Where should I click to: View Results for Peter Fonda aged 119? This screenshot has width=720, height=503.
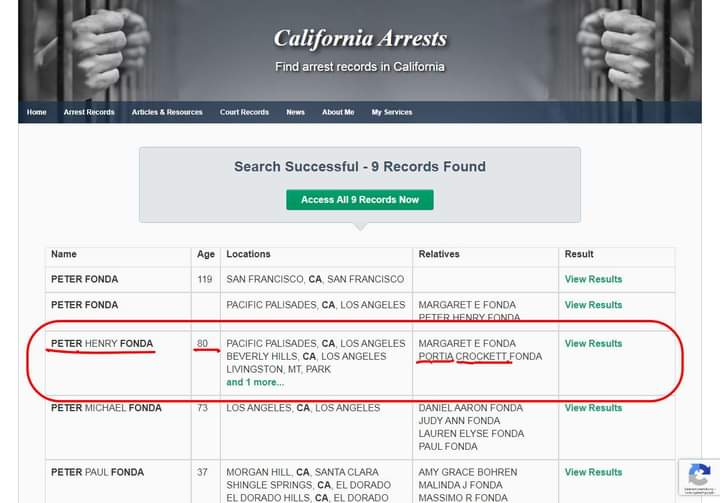[593, 279]
